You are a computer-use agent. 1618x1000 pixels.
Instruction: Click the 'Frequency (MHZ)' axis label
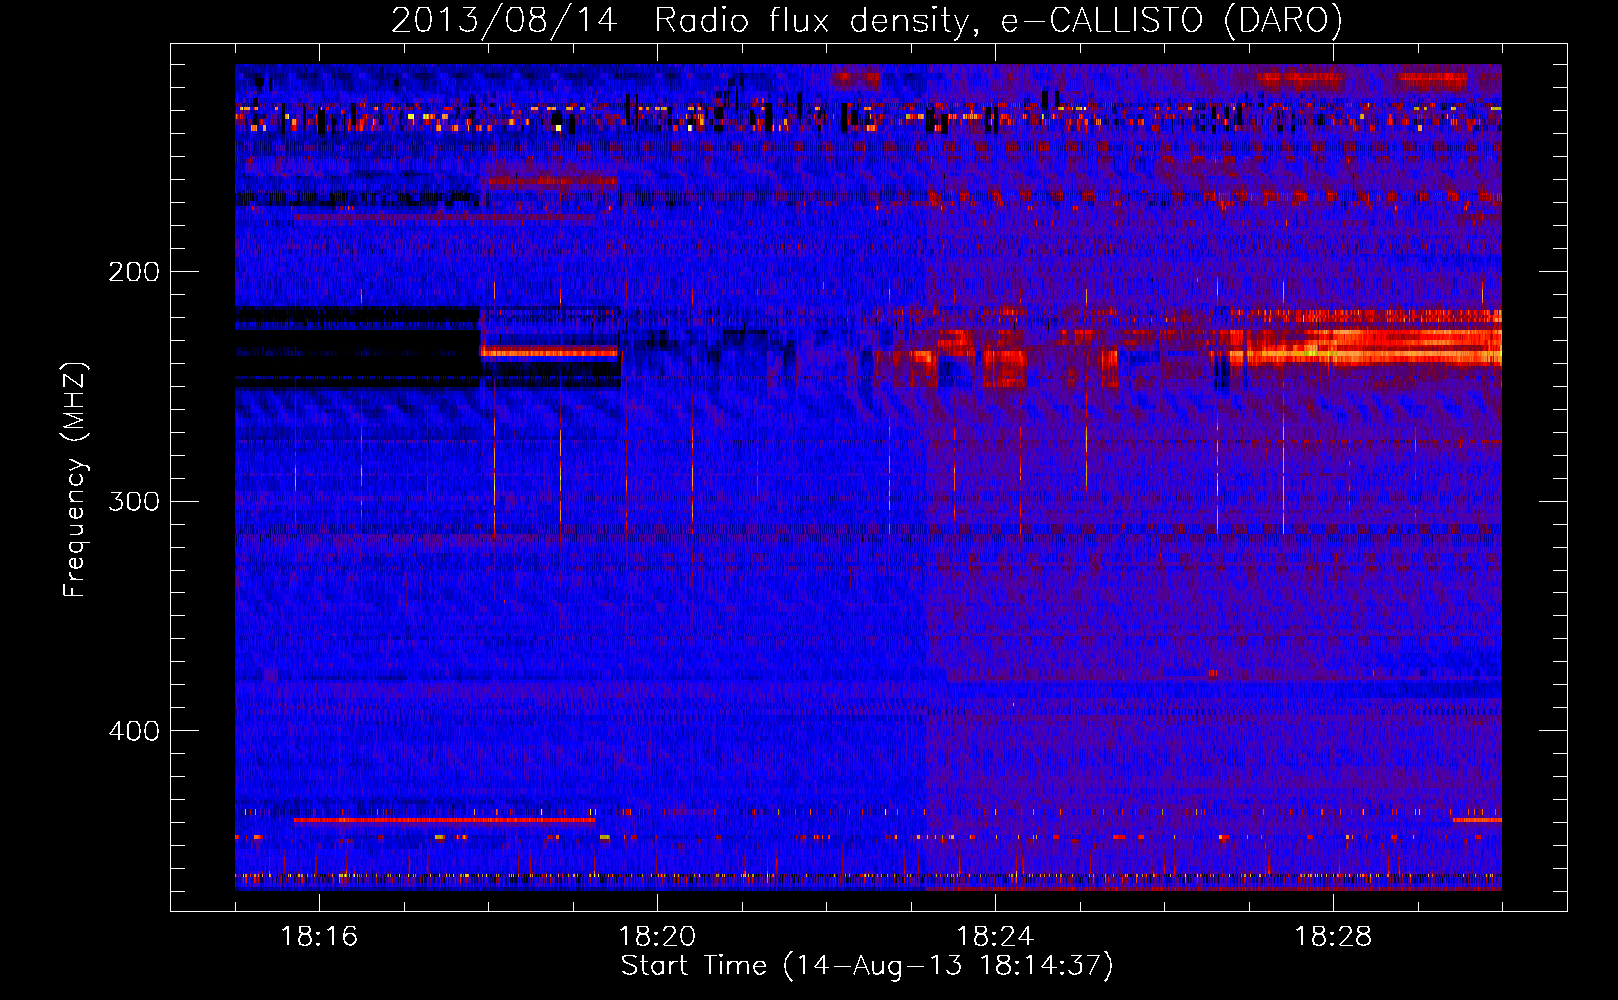point(75,479)
